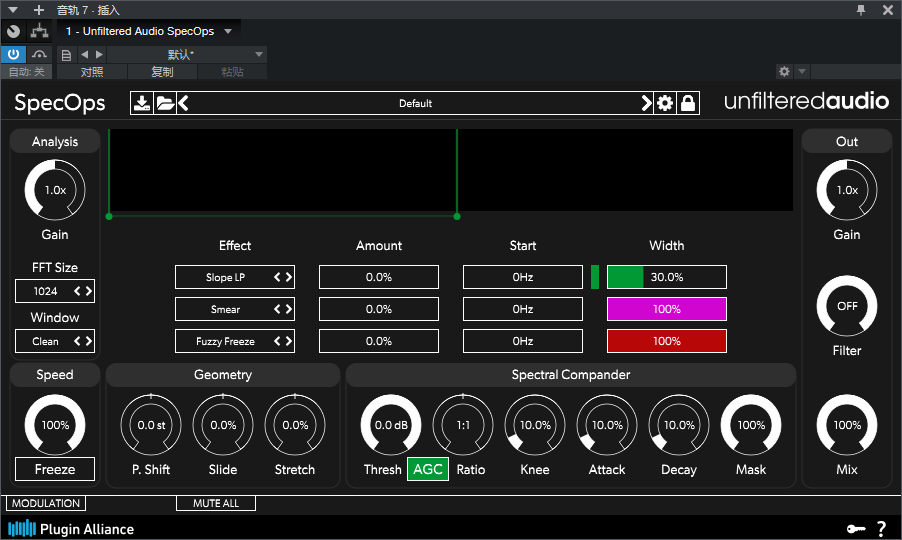Click the Analysis Gain knob
This screenshot has width=902, height=540.
pos(55,190)
